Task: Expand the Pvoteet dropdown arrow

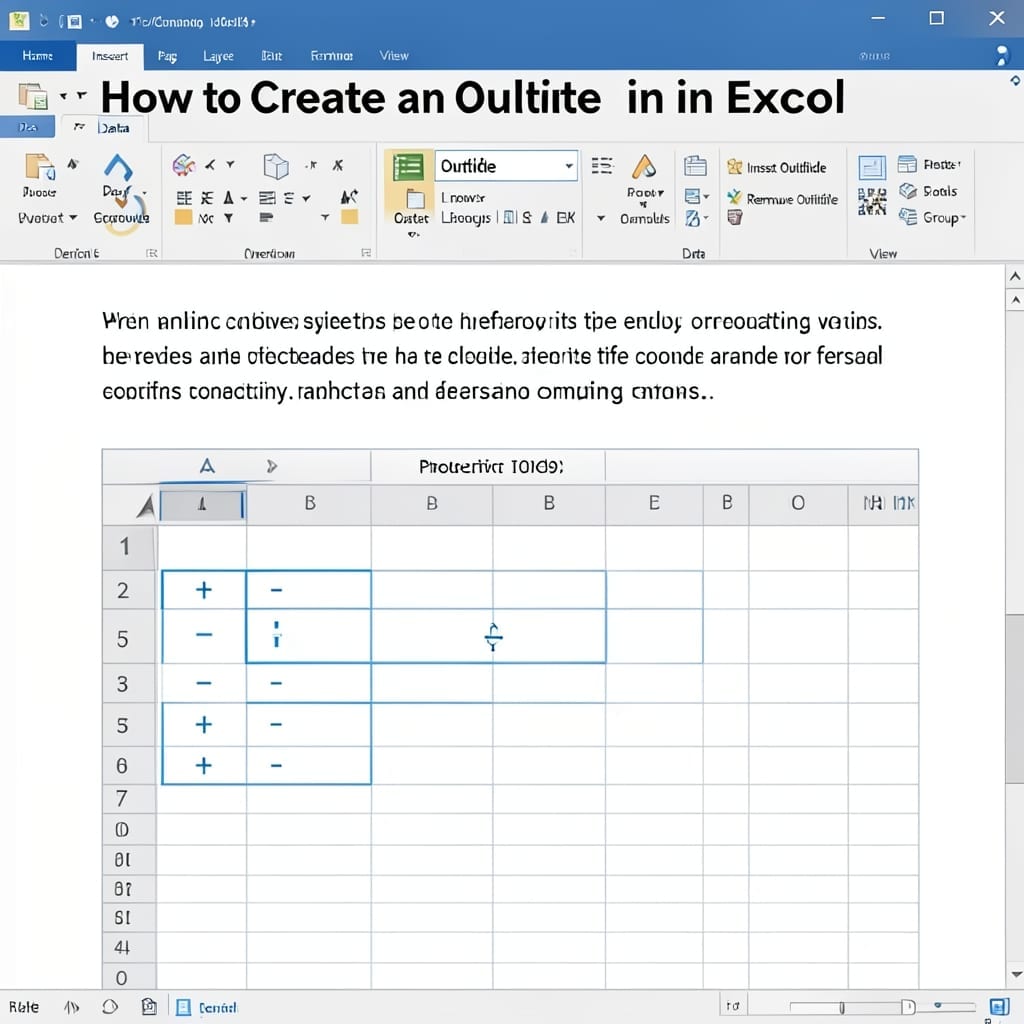Action: [73, 217]
